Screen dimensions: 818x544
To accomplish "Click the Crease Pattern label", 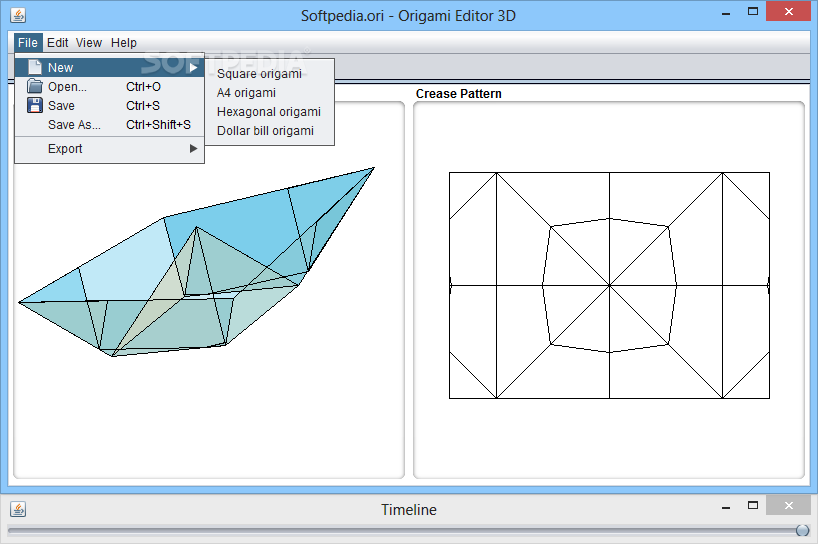I will [459, 94].
